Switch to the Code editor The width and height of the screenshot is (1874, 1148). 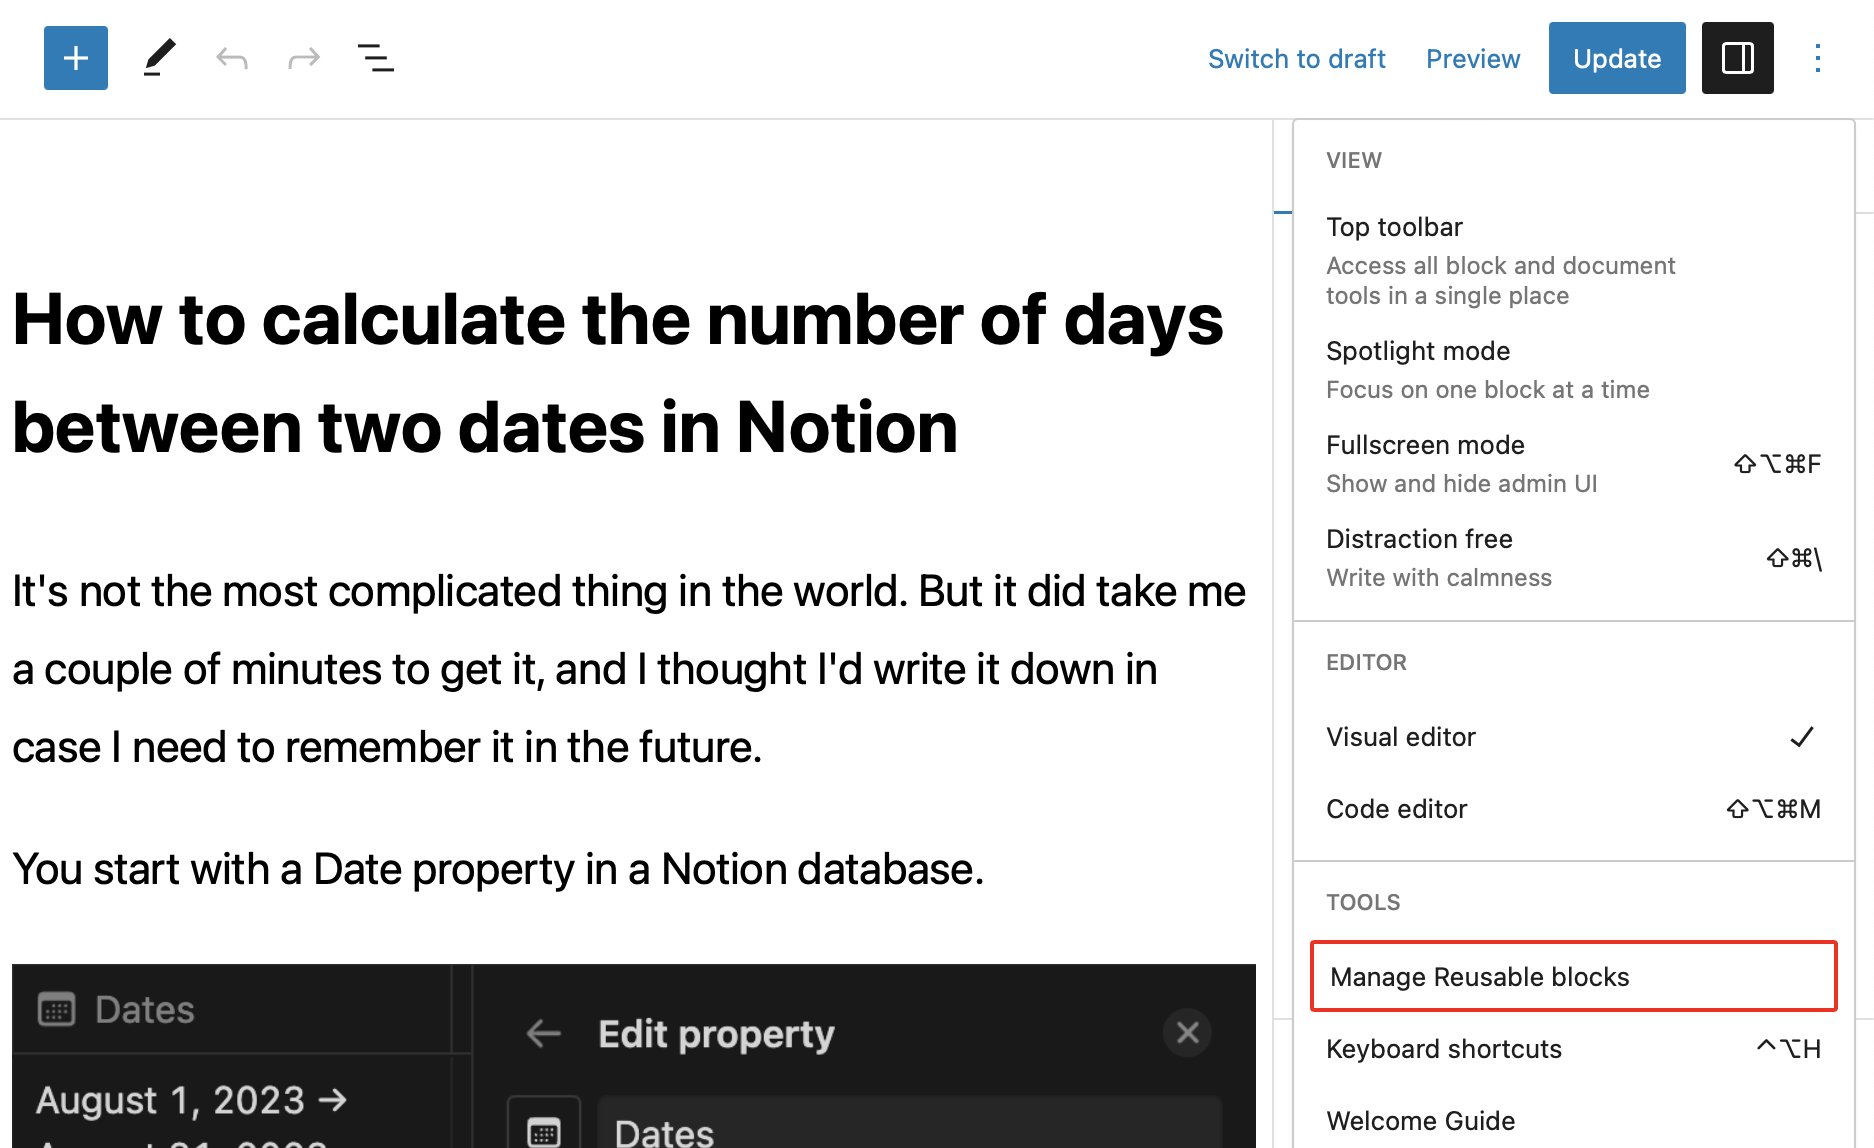(1396, 808)
